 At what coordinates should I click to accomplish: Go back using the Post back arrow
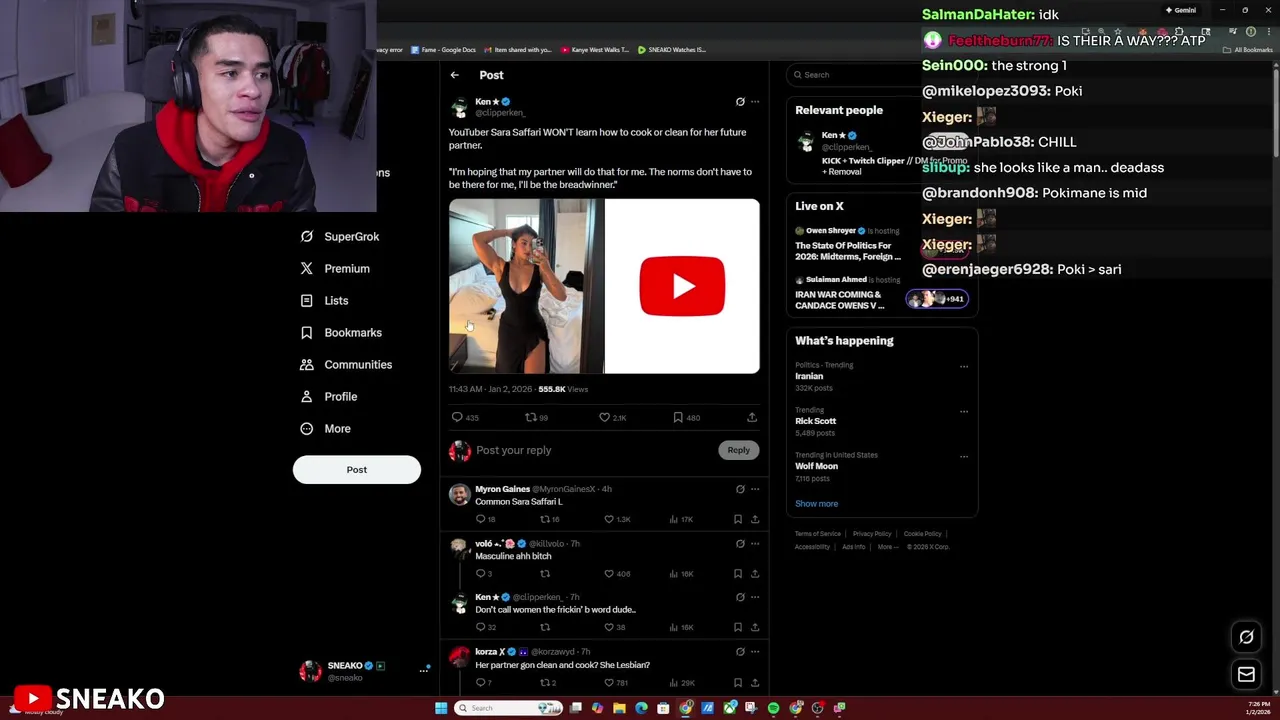click(x=455, y=75)
